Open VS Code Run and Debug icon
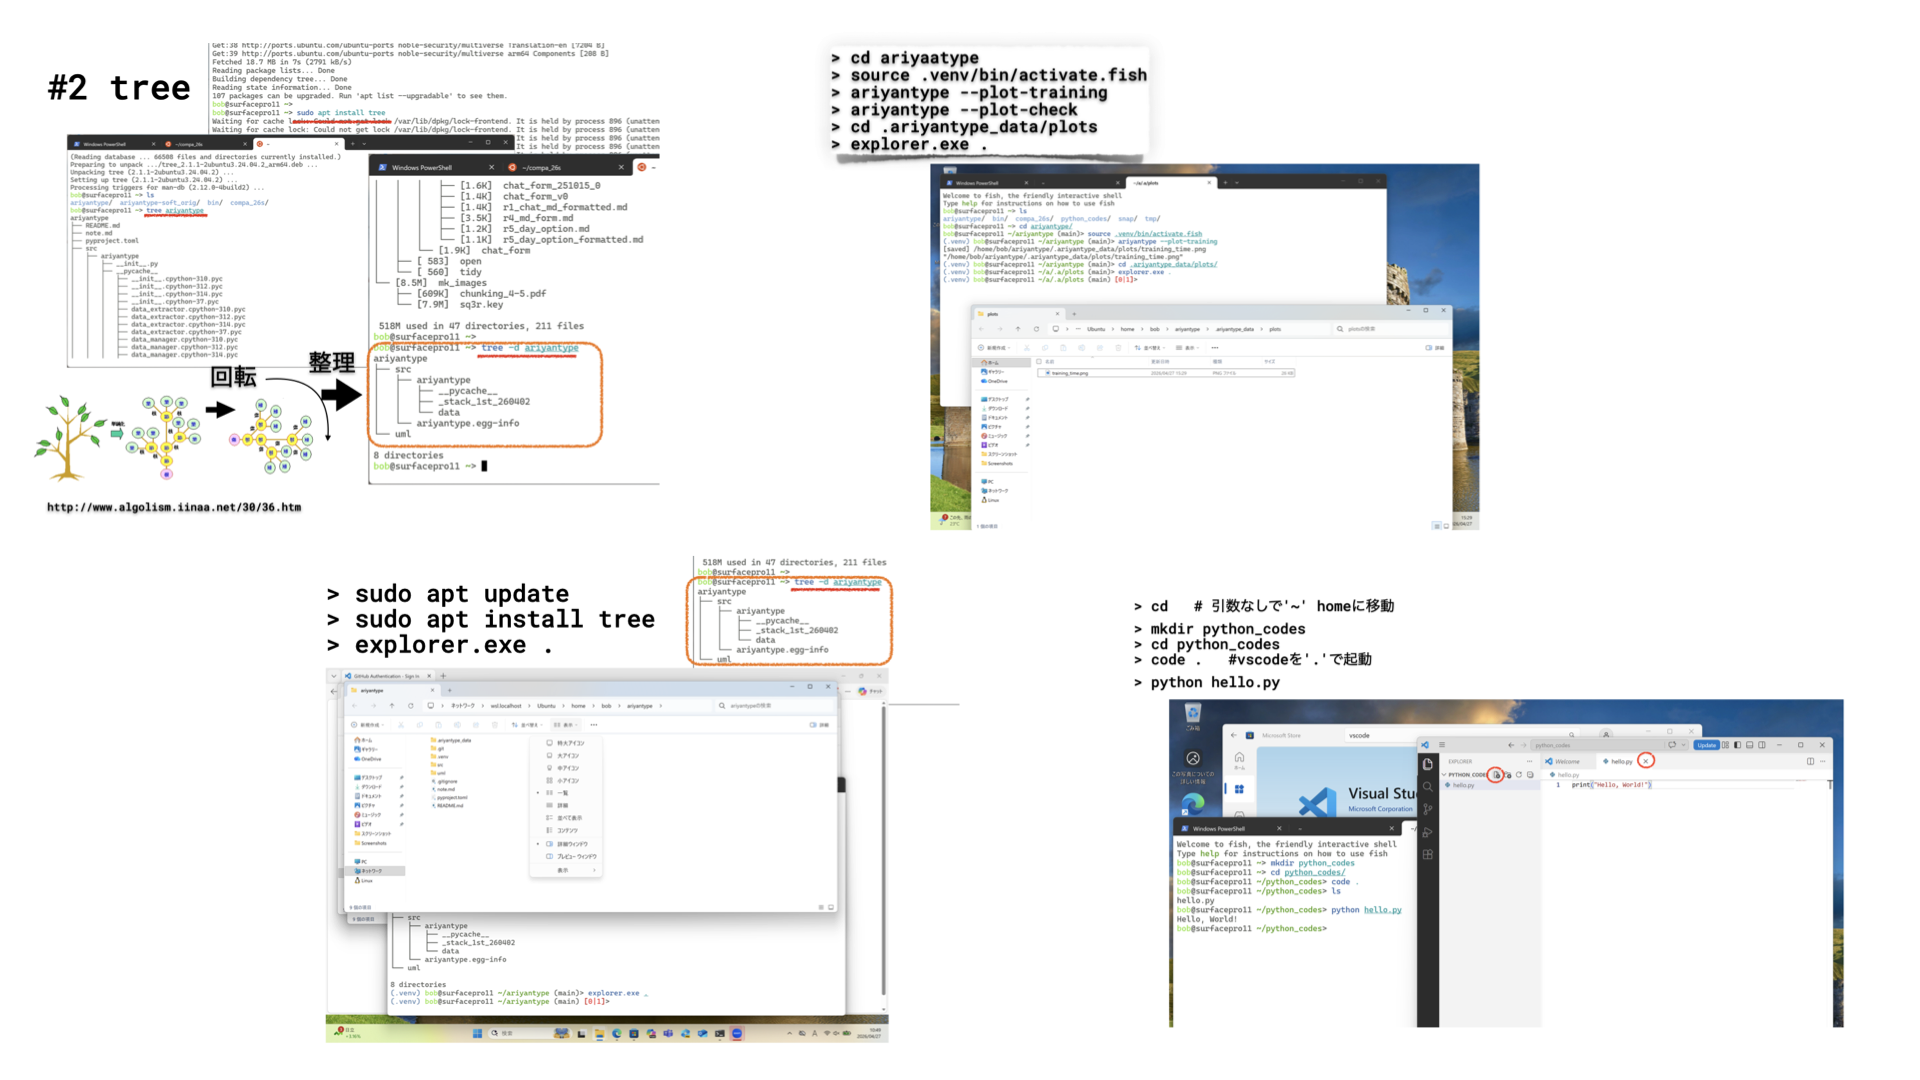This screenshot has height=1080, width=1920. (1427, 832)
